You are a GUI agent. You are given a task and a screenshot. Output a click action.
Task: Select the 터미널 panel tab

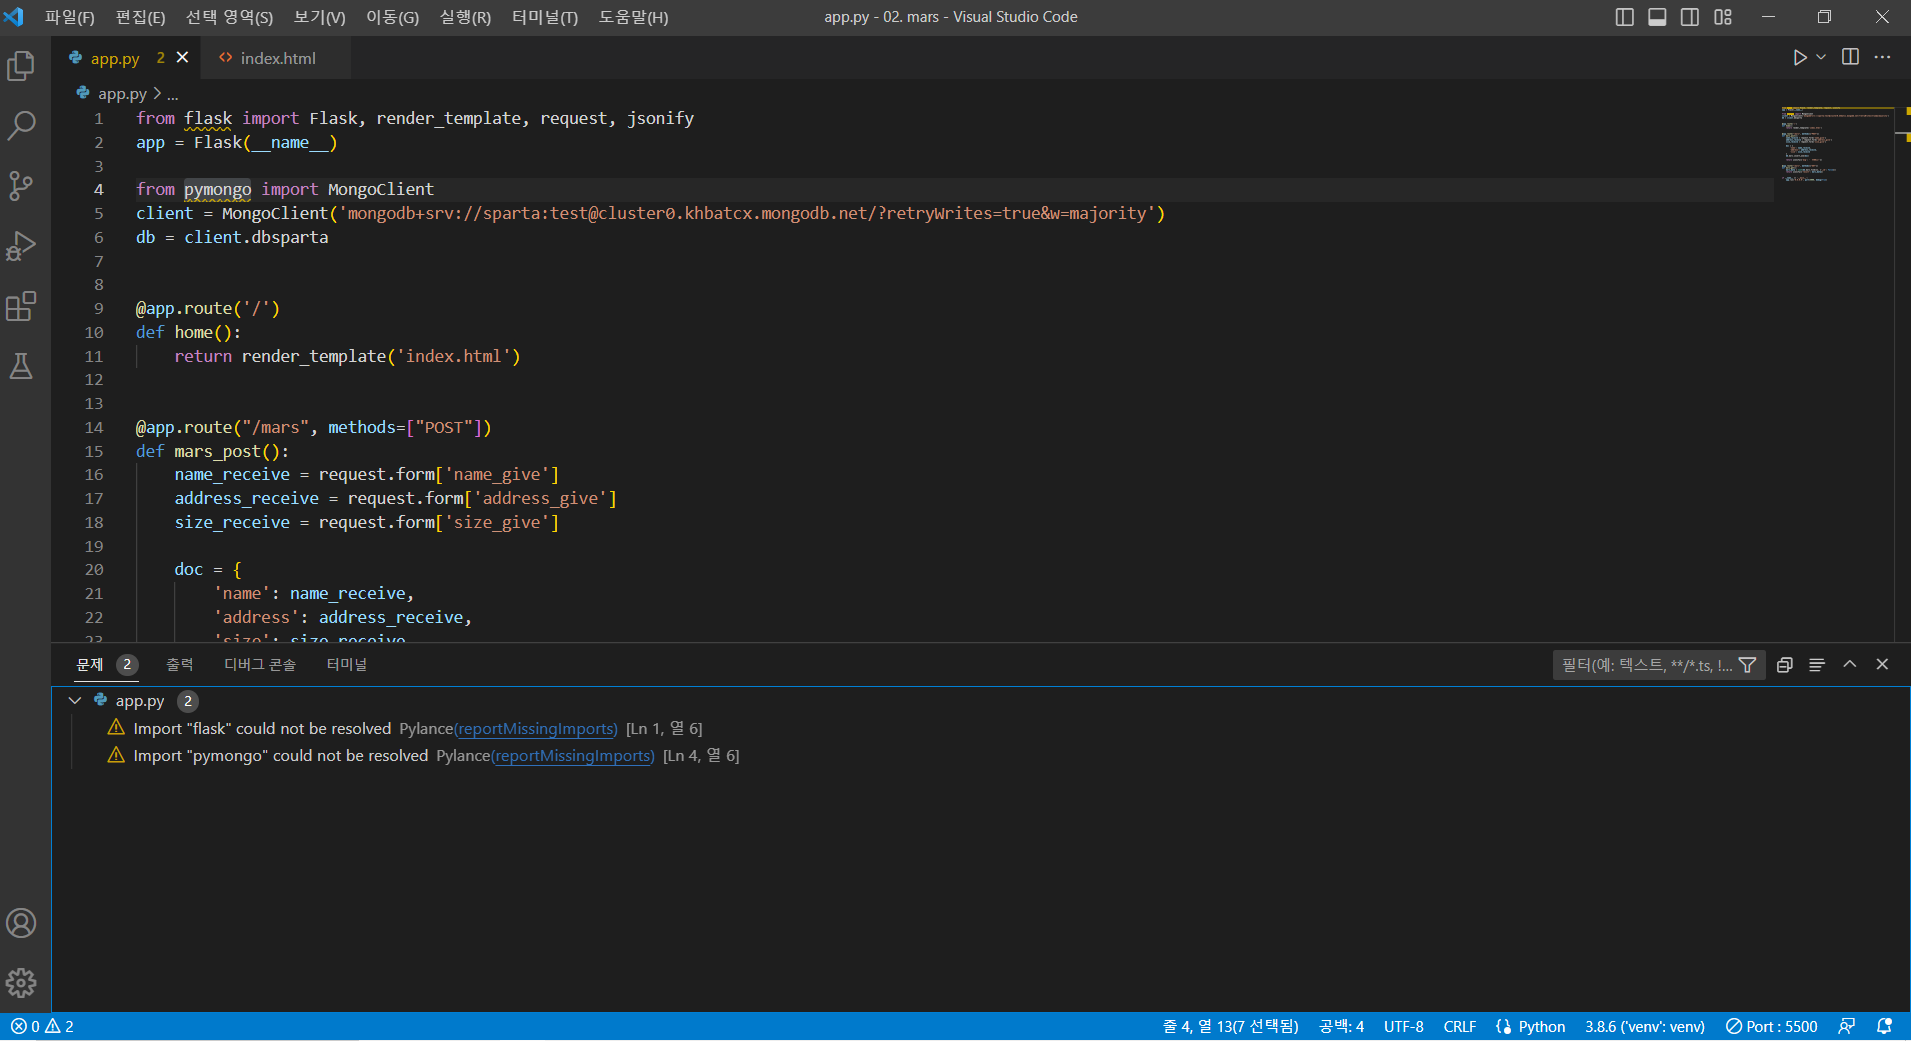[346, 664]
